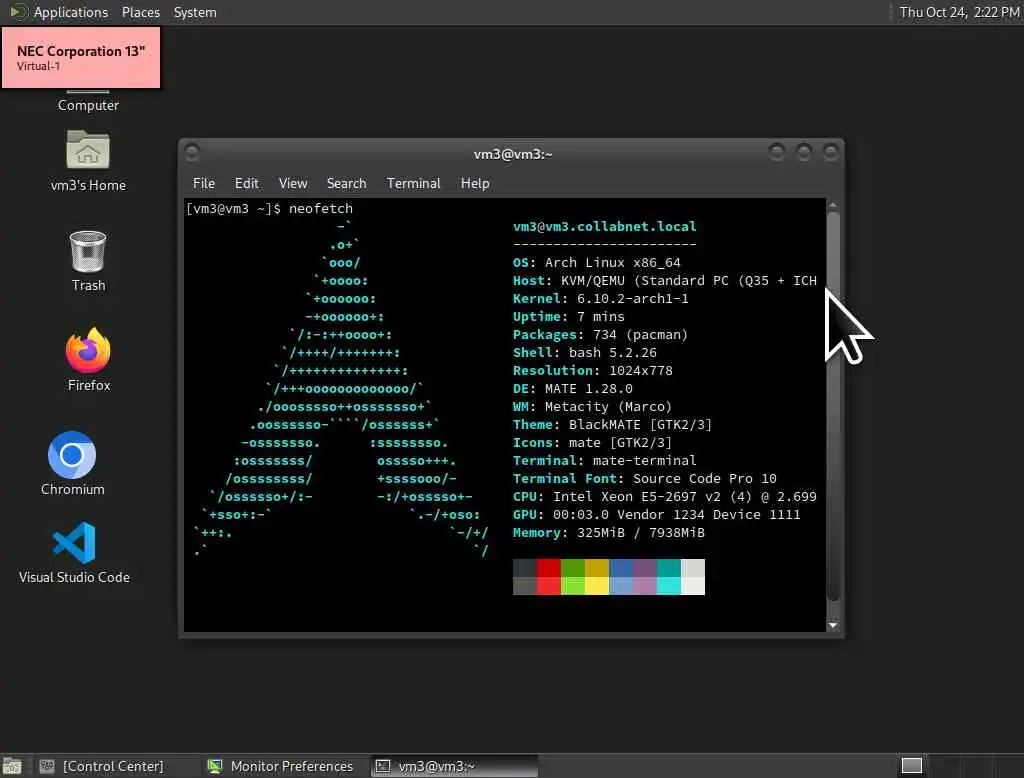The width and height of the screenshot is (1024, 778).
Task: Click the DE: MATE 1.28.0 line
Action: [x=573, y=389]
